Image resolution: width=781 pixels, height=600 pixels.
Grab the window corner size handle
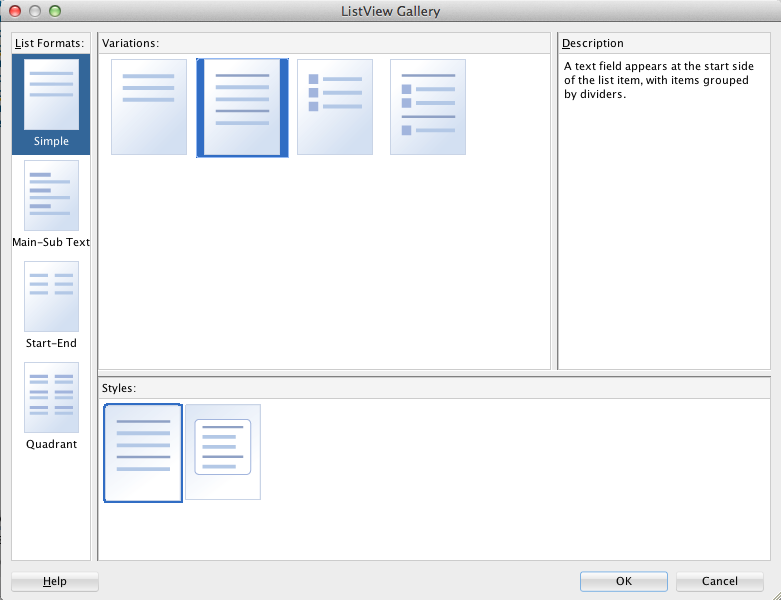[x=776, y=595]
